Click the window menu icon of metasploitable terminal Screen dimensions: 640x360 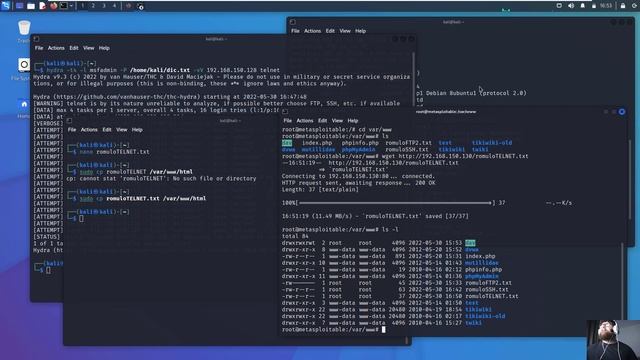(x=285, y=111)
